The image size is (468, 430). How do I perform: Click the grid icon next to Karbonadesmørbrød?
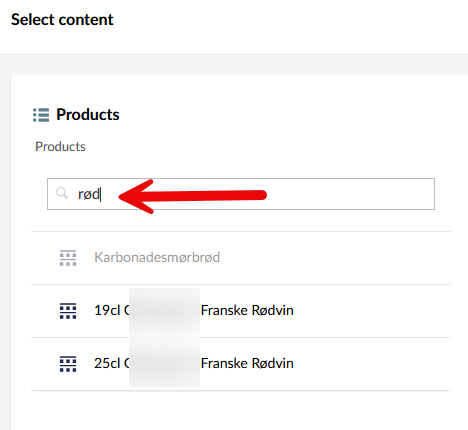click(x=68, y=258)
